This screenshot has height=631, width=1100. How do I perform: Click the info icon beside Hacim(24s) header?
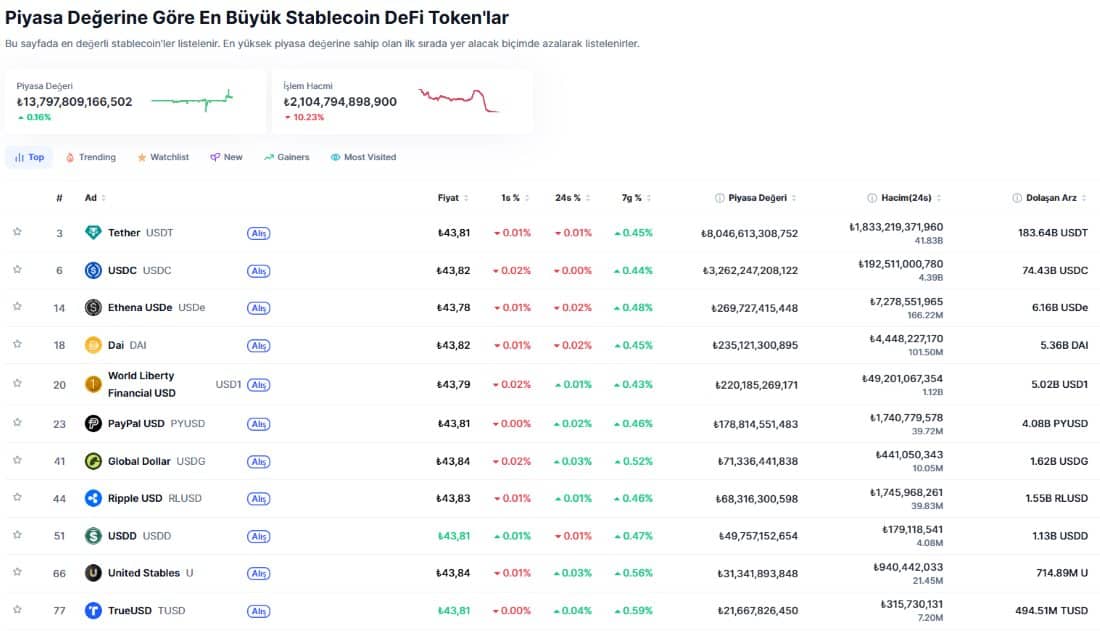click(872, 198)
